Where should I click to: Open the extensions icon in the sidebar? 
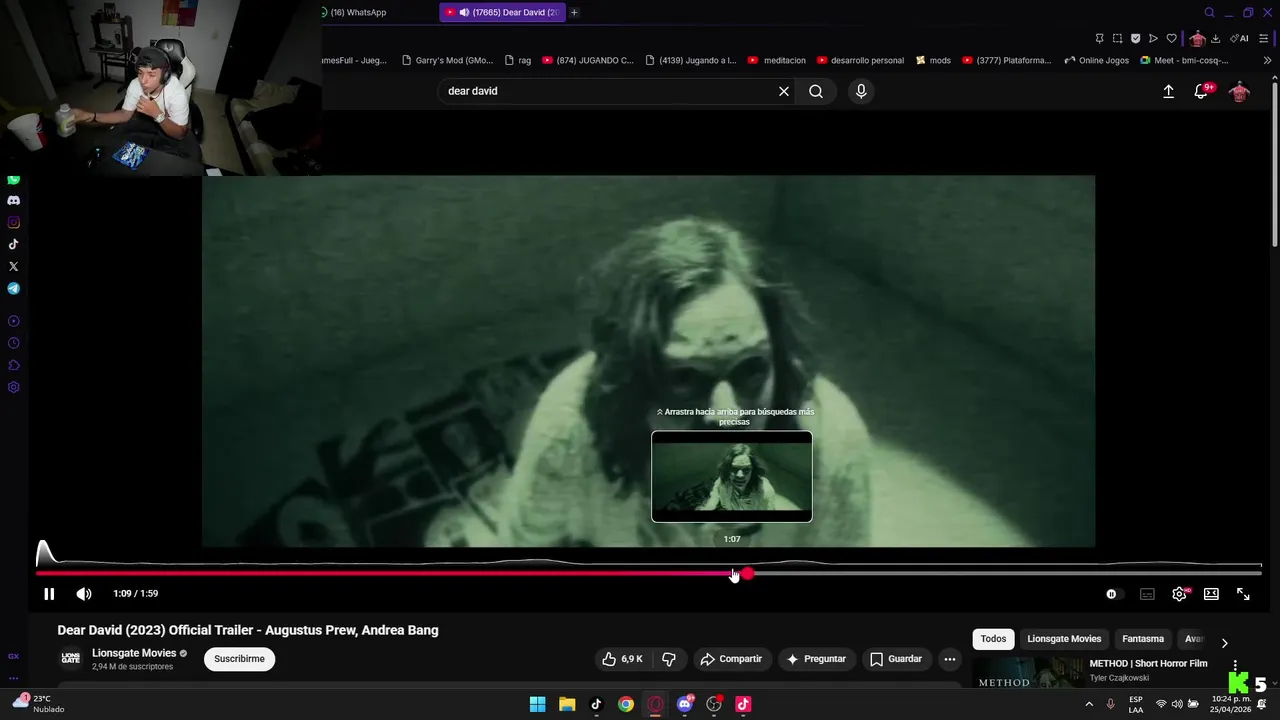point(13,365)
